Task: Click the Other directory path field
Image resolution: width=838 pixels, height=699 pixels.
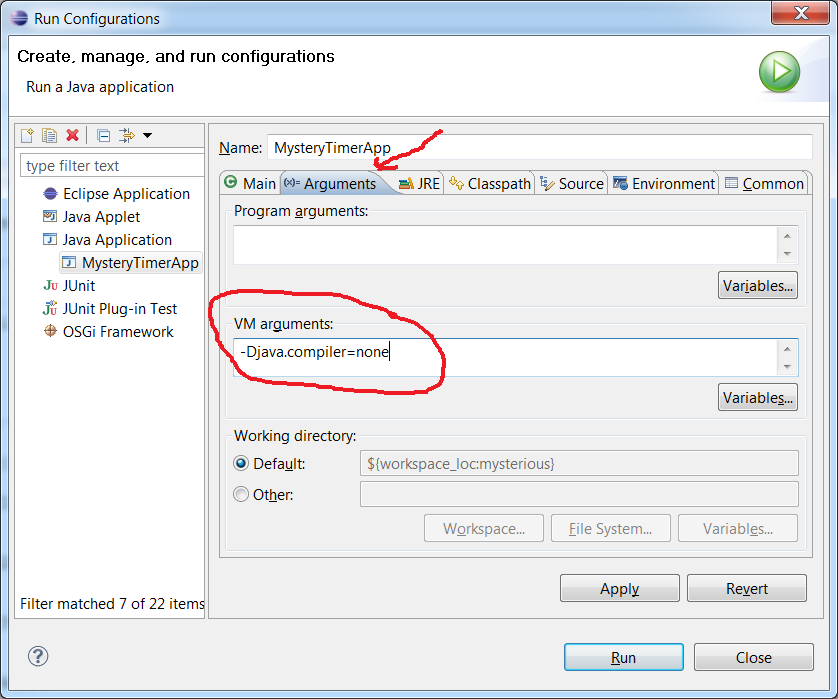Action: (x=579, y=494)
